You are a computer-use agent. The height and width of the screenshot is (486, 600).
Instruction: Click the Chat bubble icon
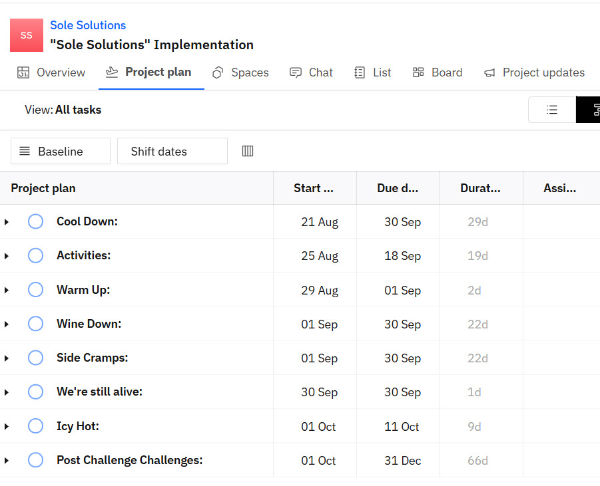coord(295,72)
